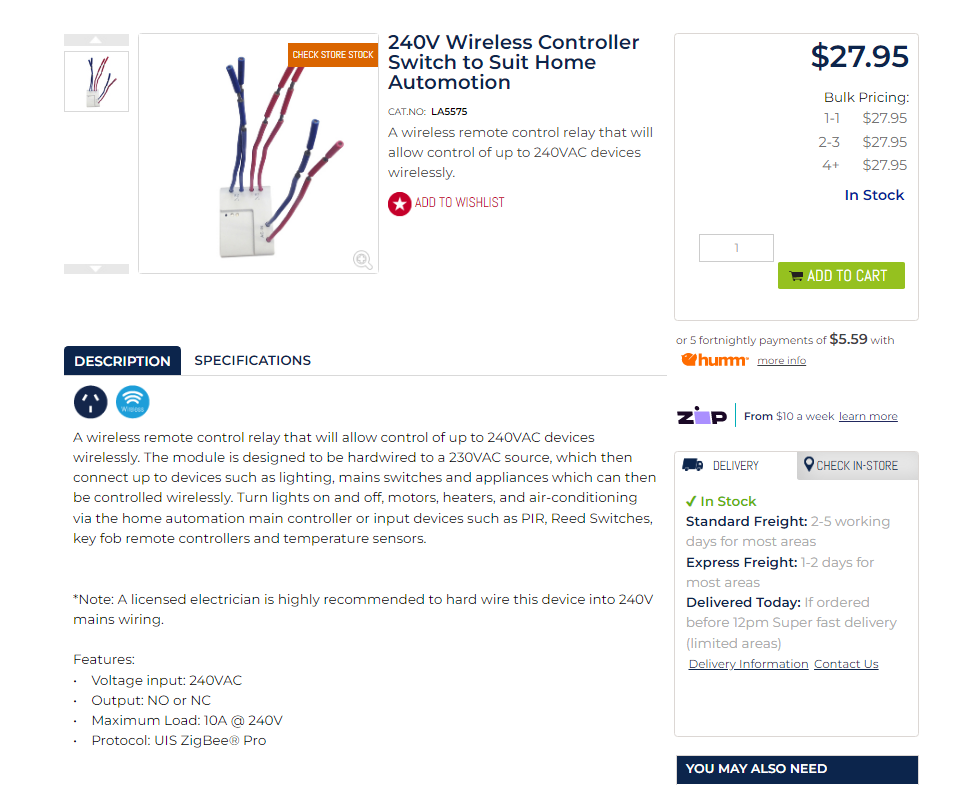
Task: Click the blue Wireless feature icon
Action: pyautogui.click(x=132, y=402)
